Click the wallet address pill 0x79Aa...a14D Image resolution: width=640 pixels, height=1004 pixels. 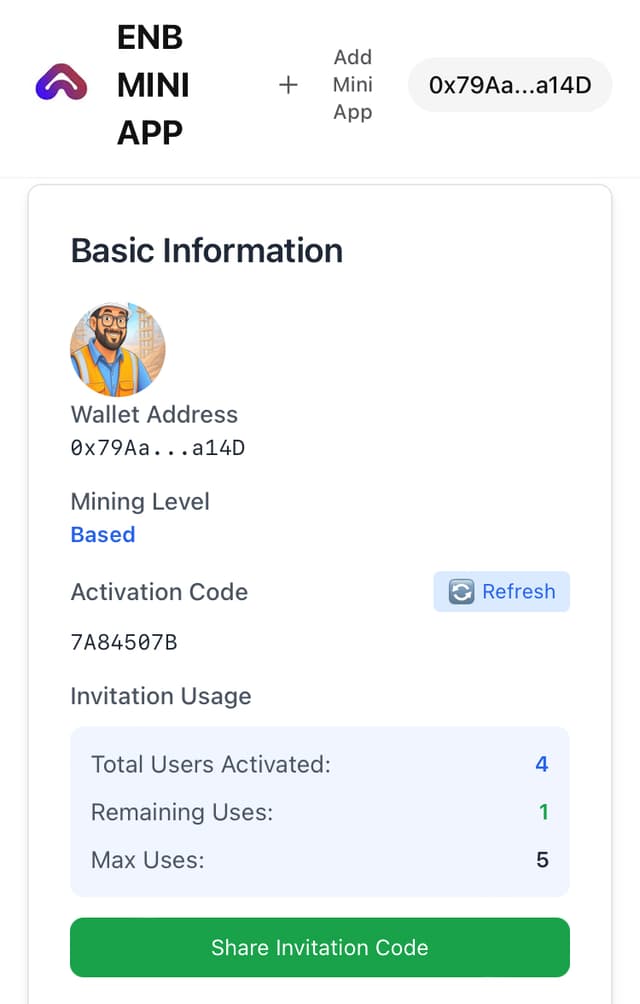509,85
